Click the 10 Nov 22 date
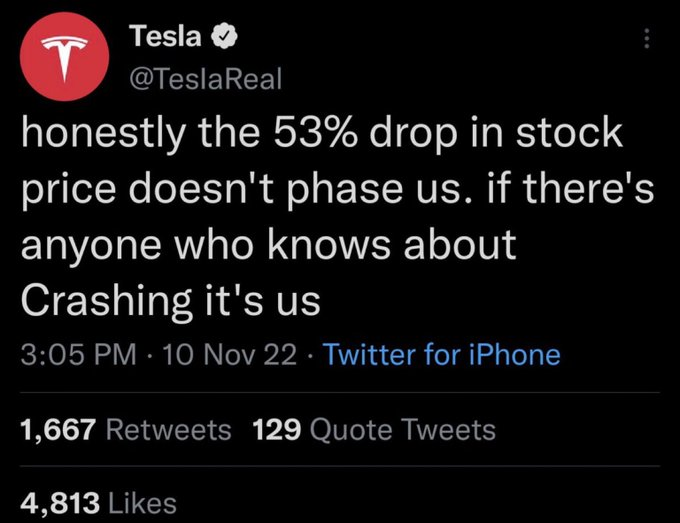680x523 pixels. [230, 355]
